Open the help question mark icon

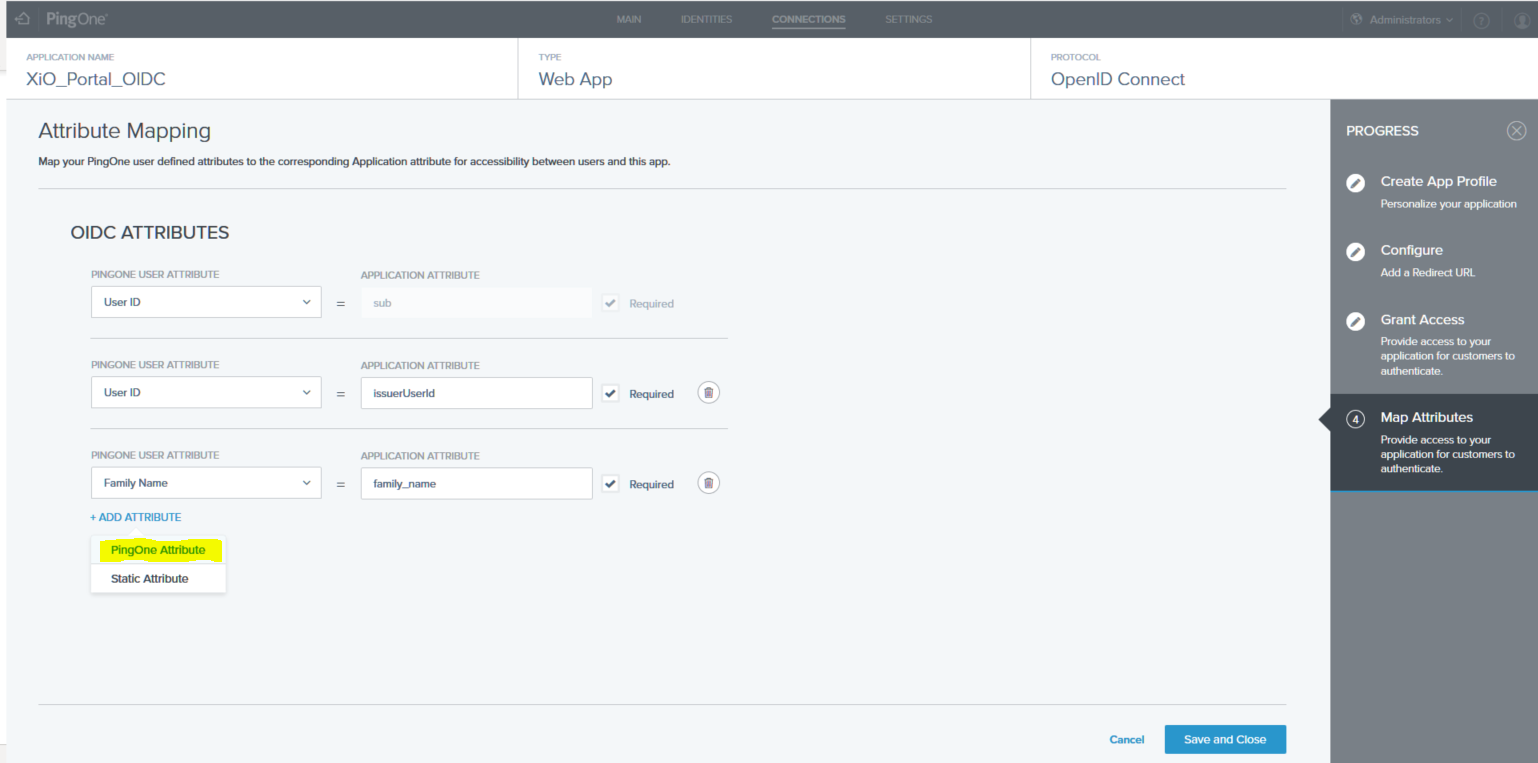click(x=1481, y=19)
